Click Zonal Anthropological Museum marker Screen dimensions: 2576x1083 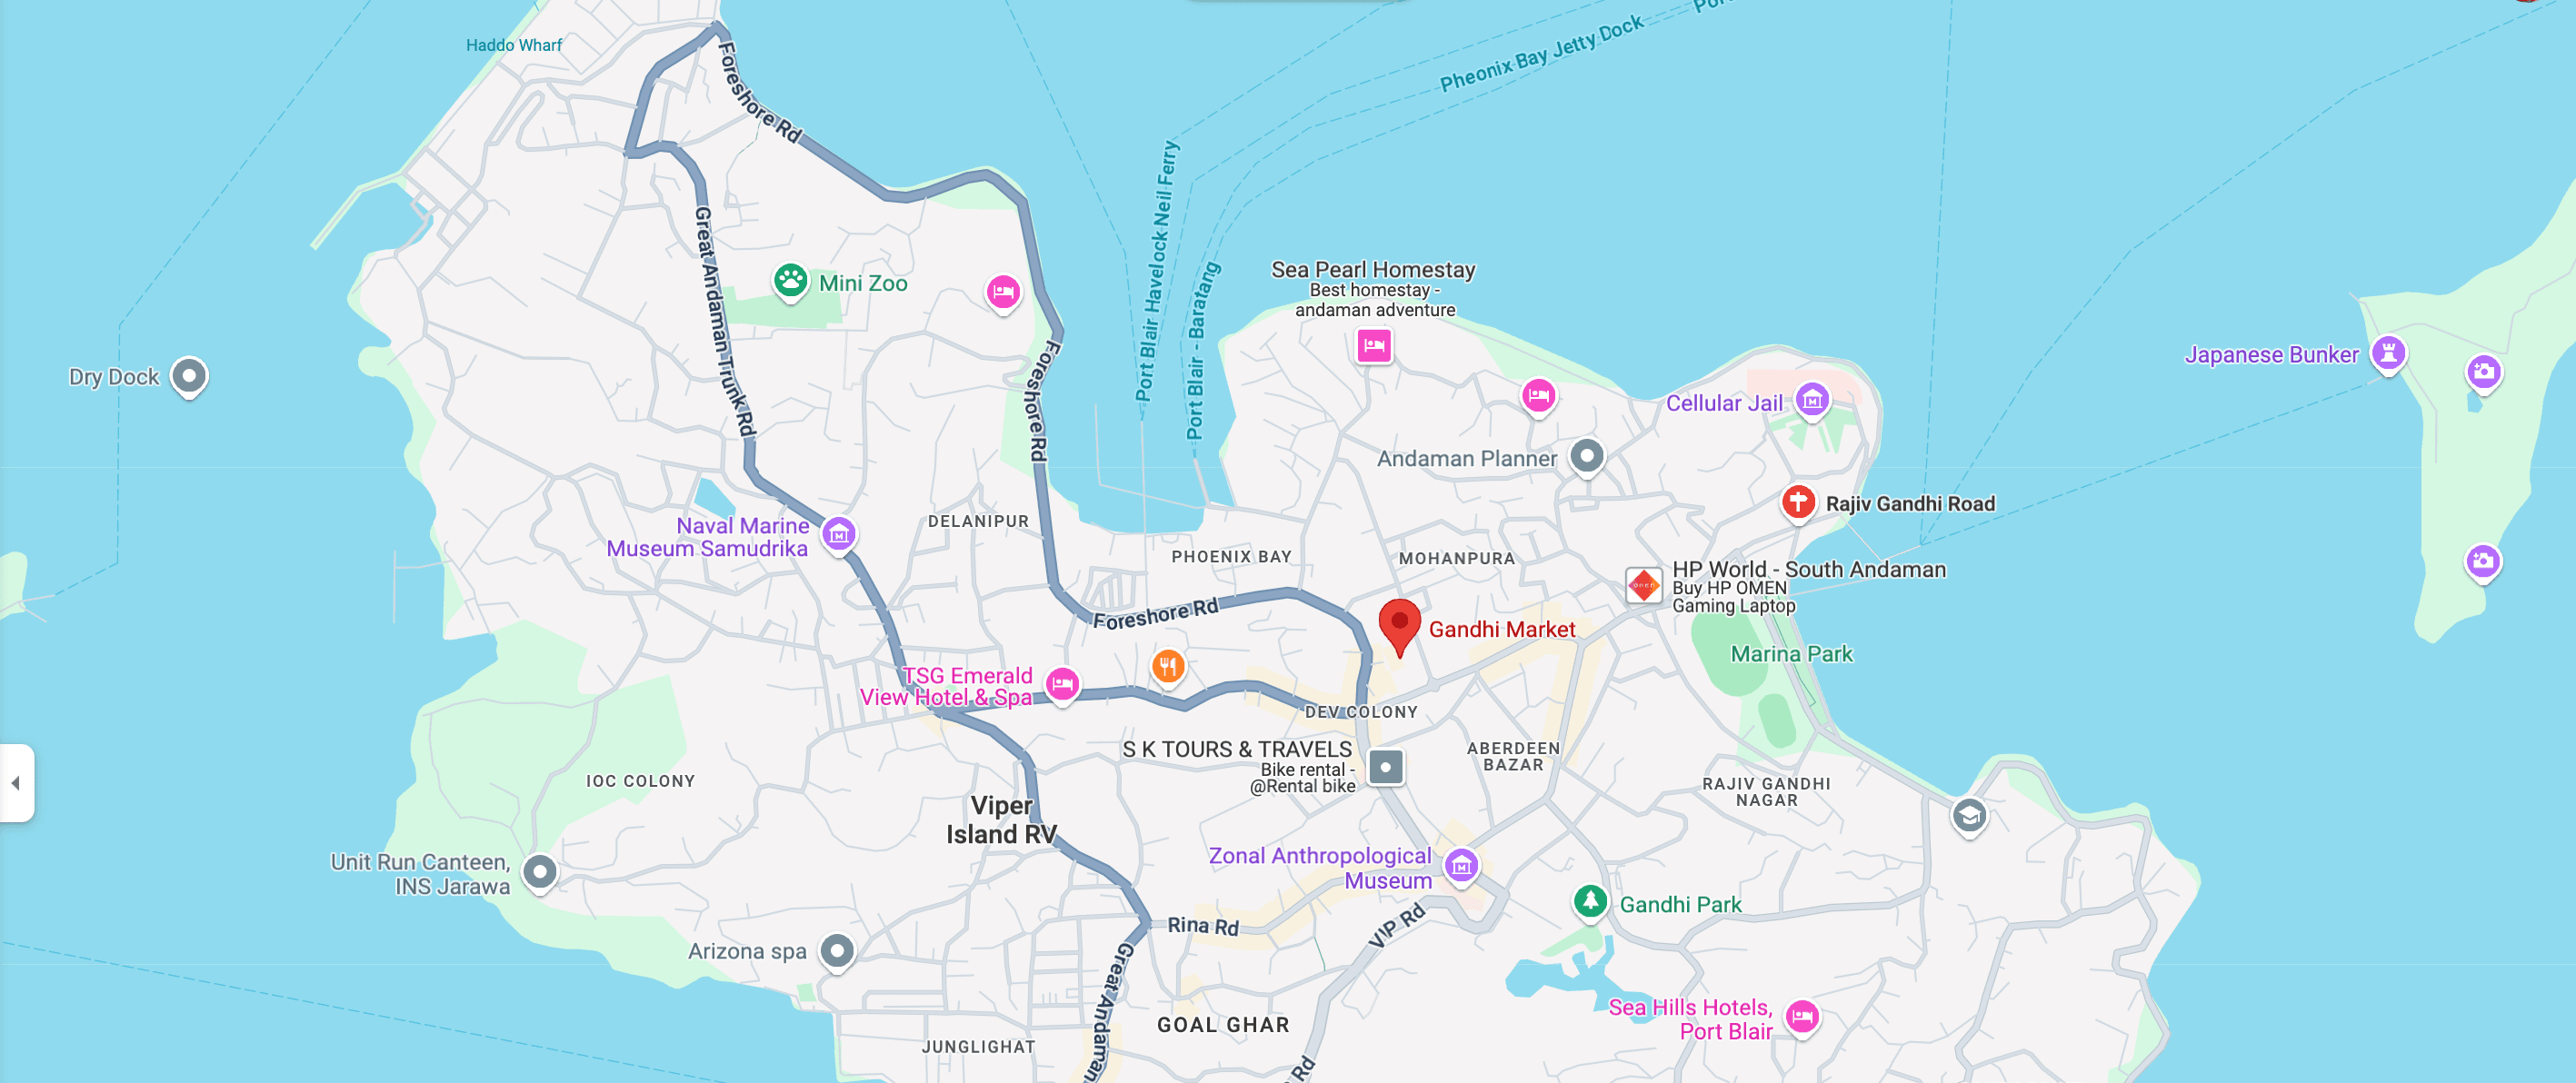click(x=1461, y=867)
